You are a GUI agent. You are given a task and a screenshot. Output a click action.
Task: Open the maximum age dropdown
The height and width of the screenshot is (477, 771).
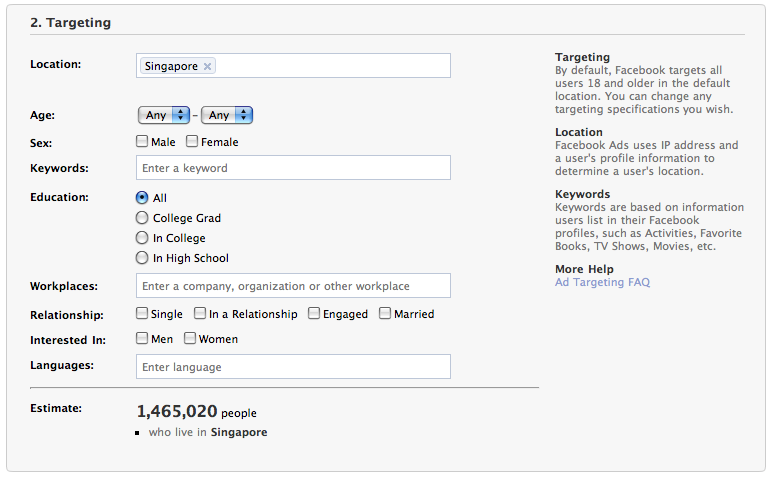(227, 115)
